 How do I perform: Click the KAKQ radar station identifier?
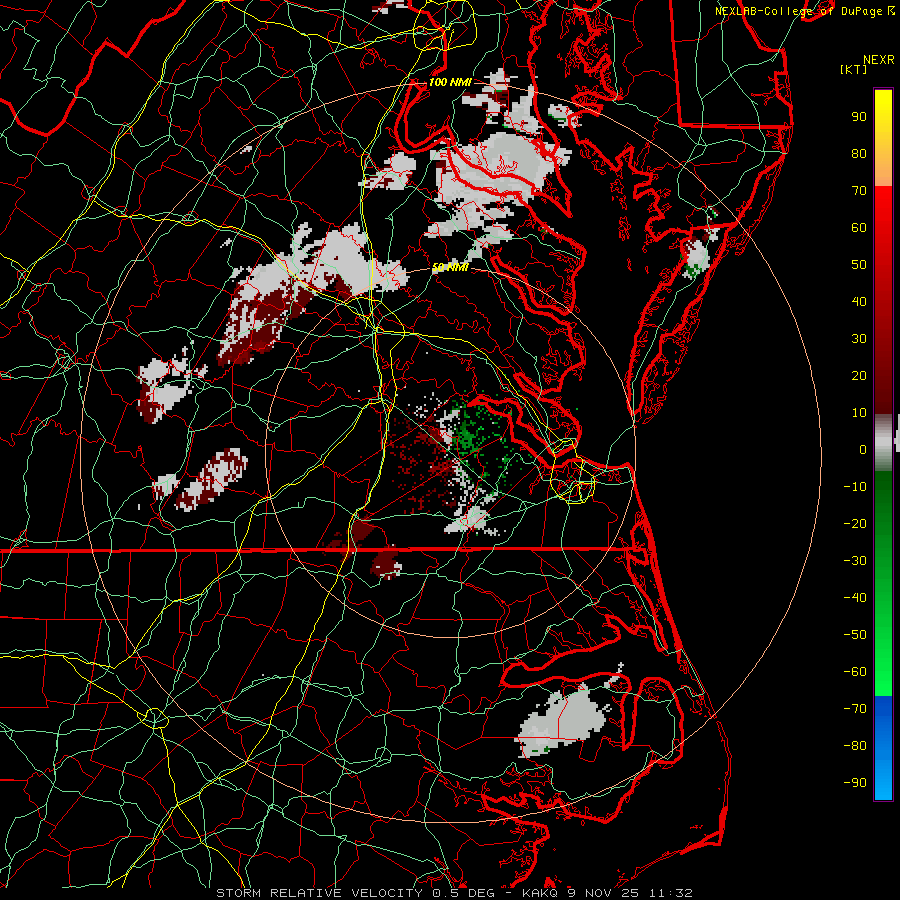pyautogui.click(x=540, y=893)
